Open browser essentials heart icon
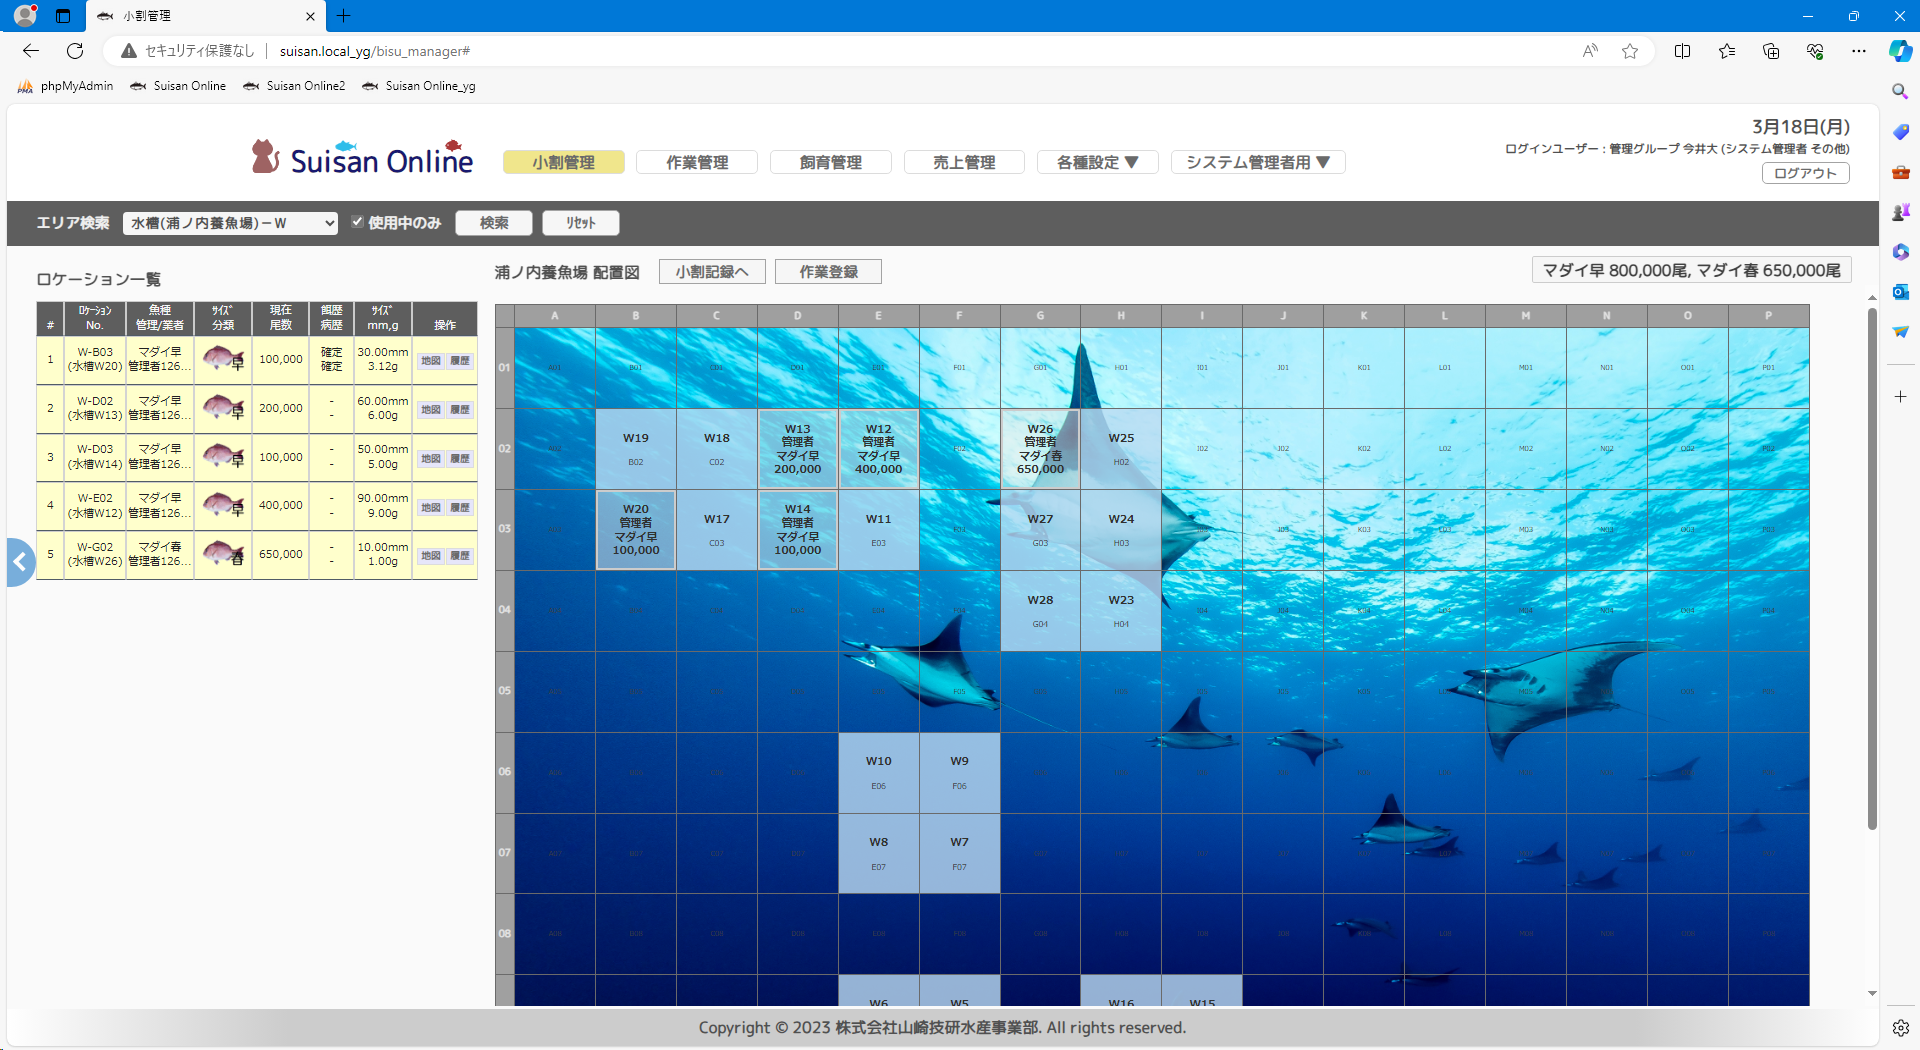The image size is (1920, 1050). pyautogui.click(x=1815, y=51)
